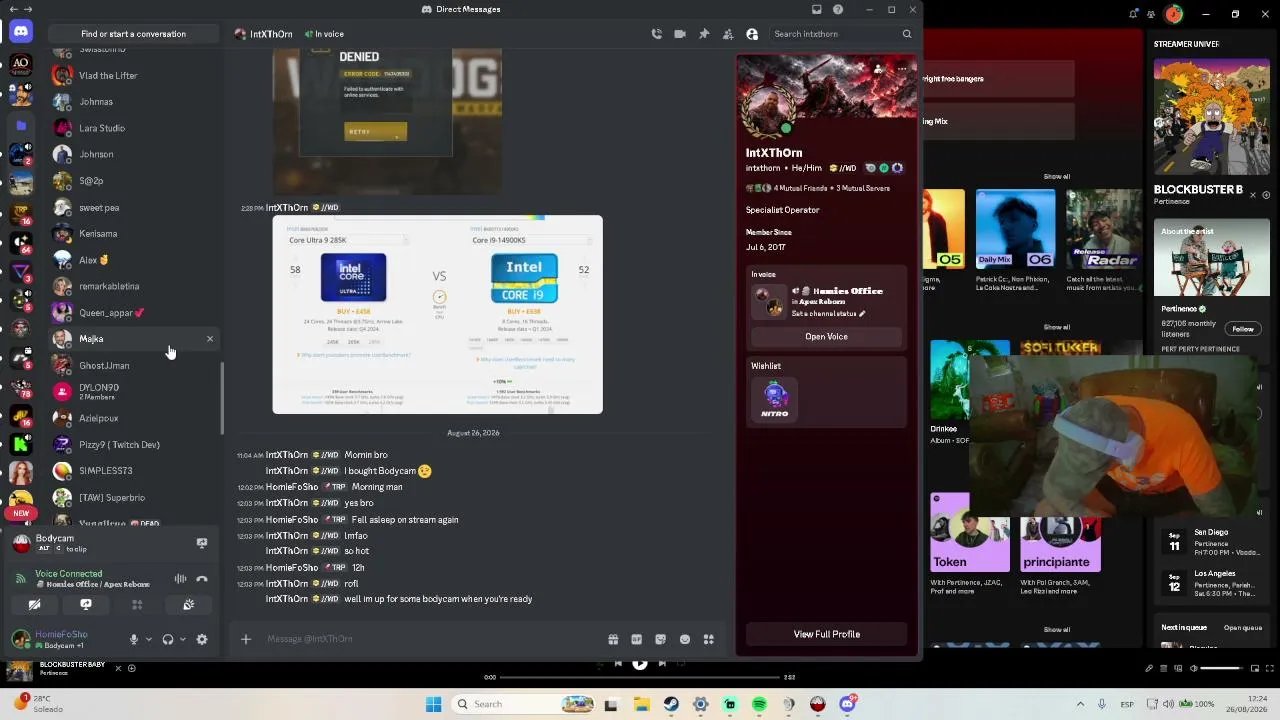
Task: Adjust the Spotify volume slider
Action: coord(1220,668)
